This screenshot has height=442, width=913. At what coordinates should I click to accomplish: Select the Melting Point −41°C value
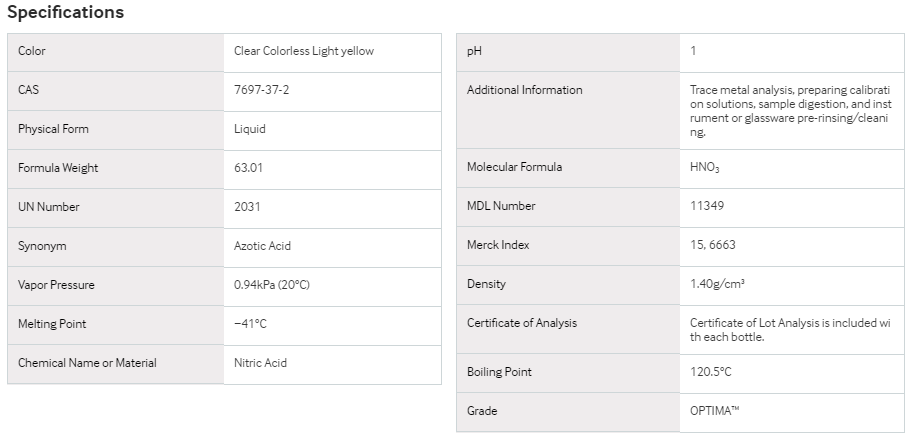click(250, 324)
